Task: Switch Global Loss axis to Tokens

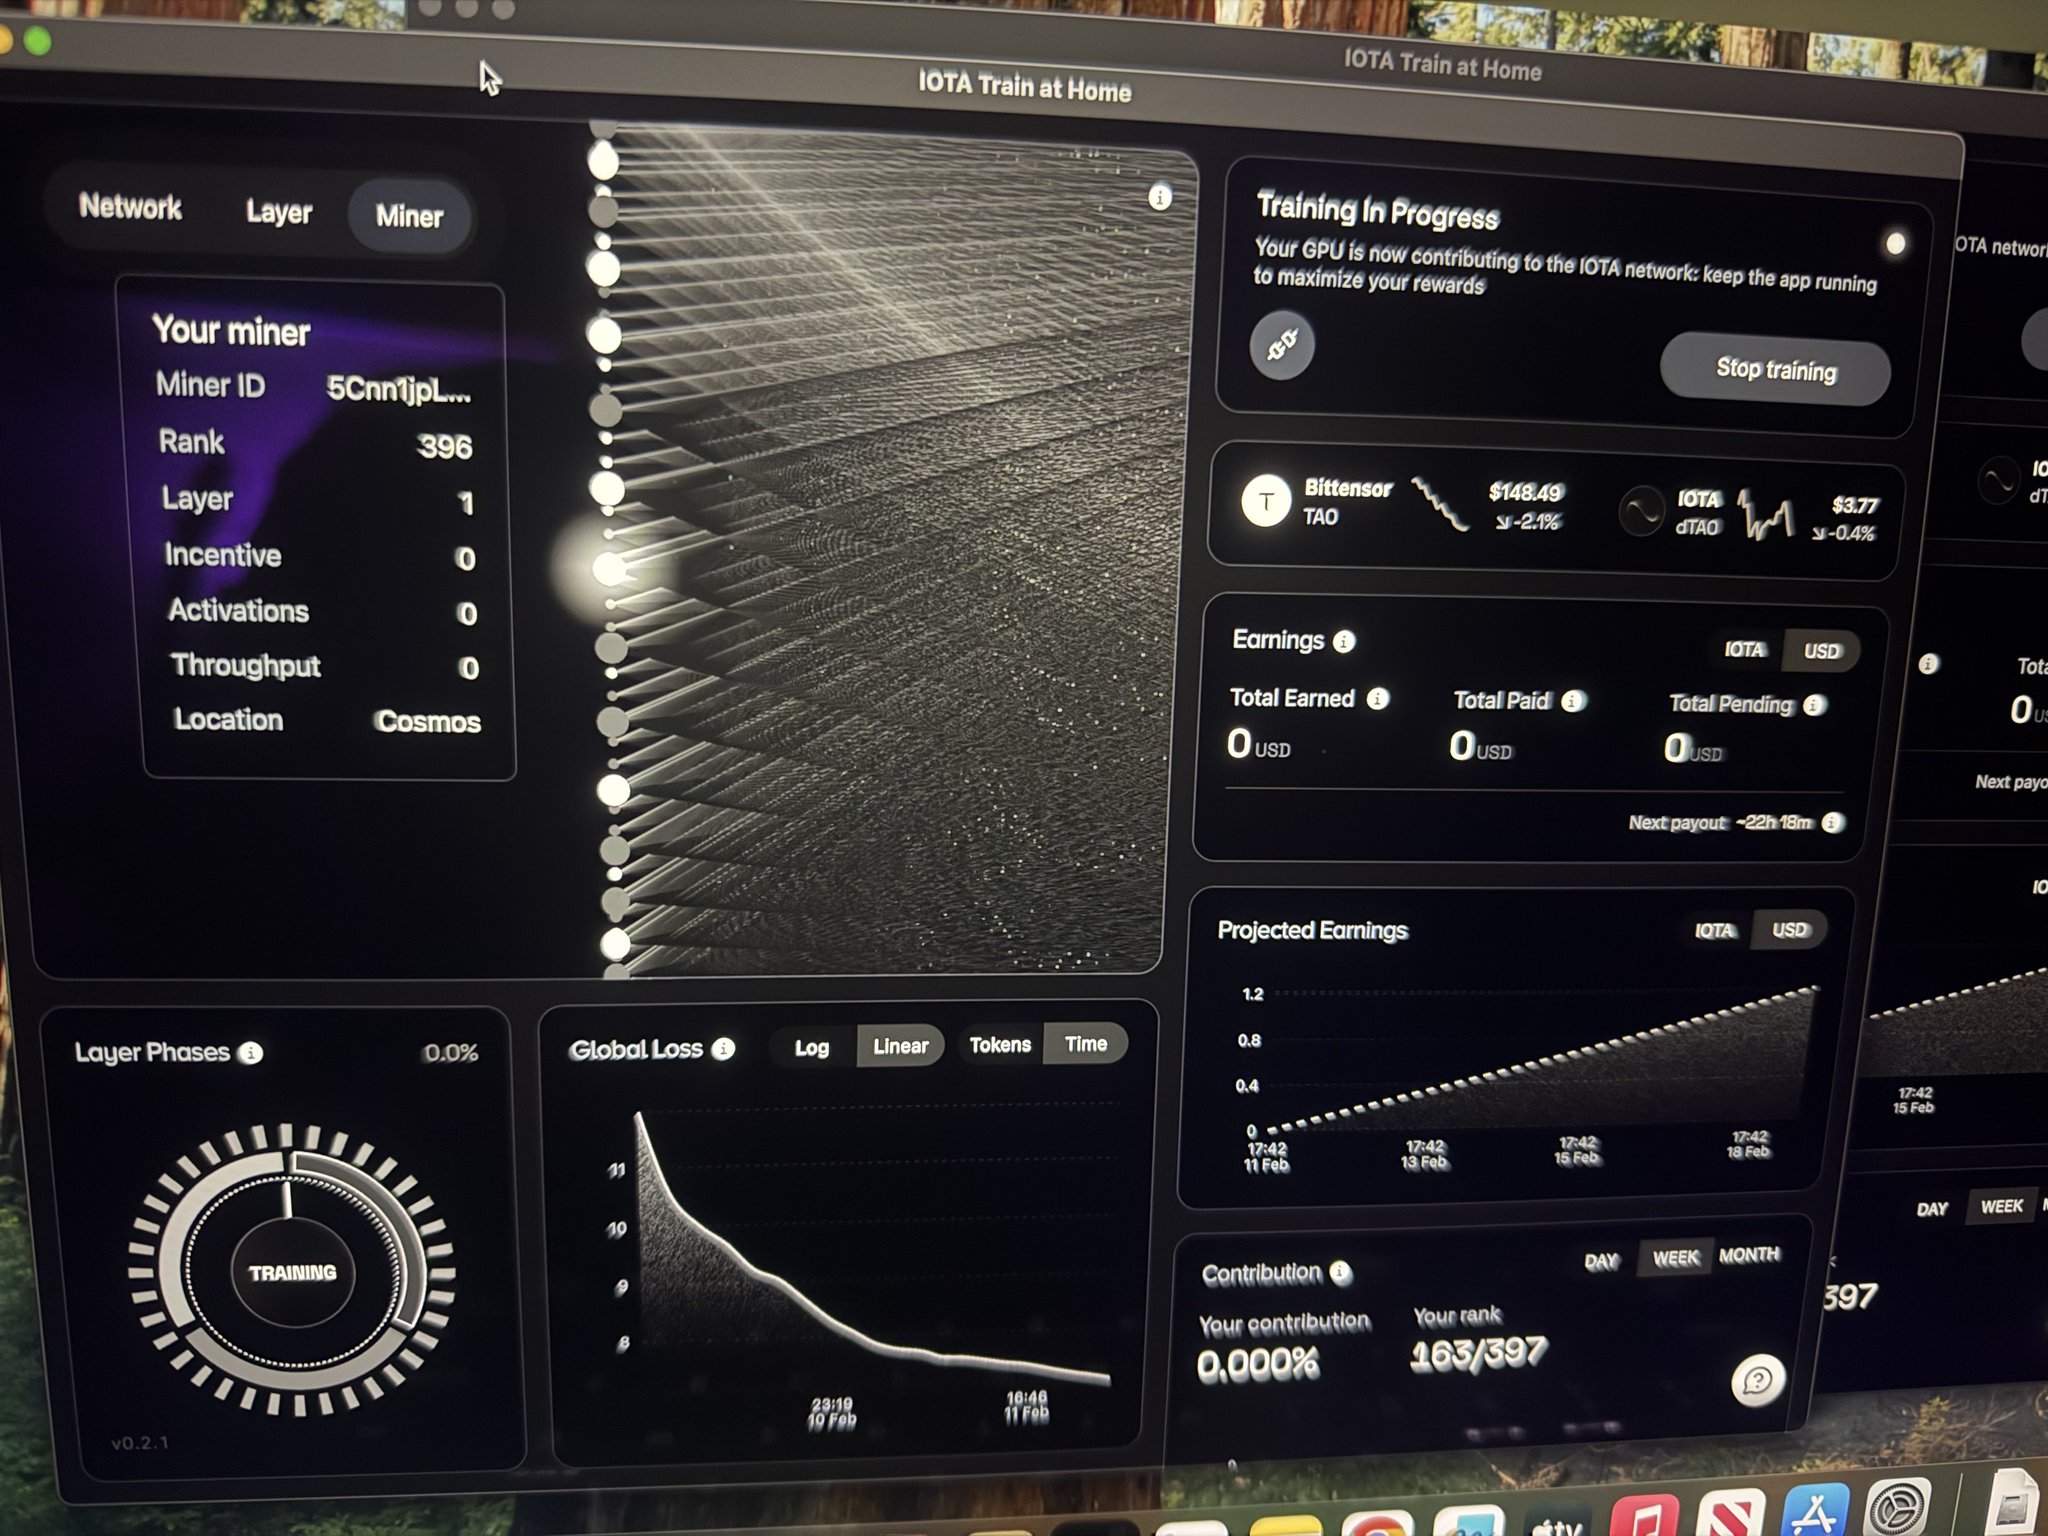Action: pos(1000,1045)
